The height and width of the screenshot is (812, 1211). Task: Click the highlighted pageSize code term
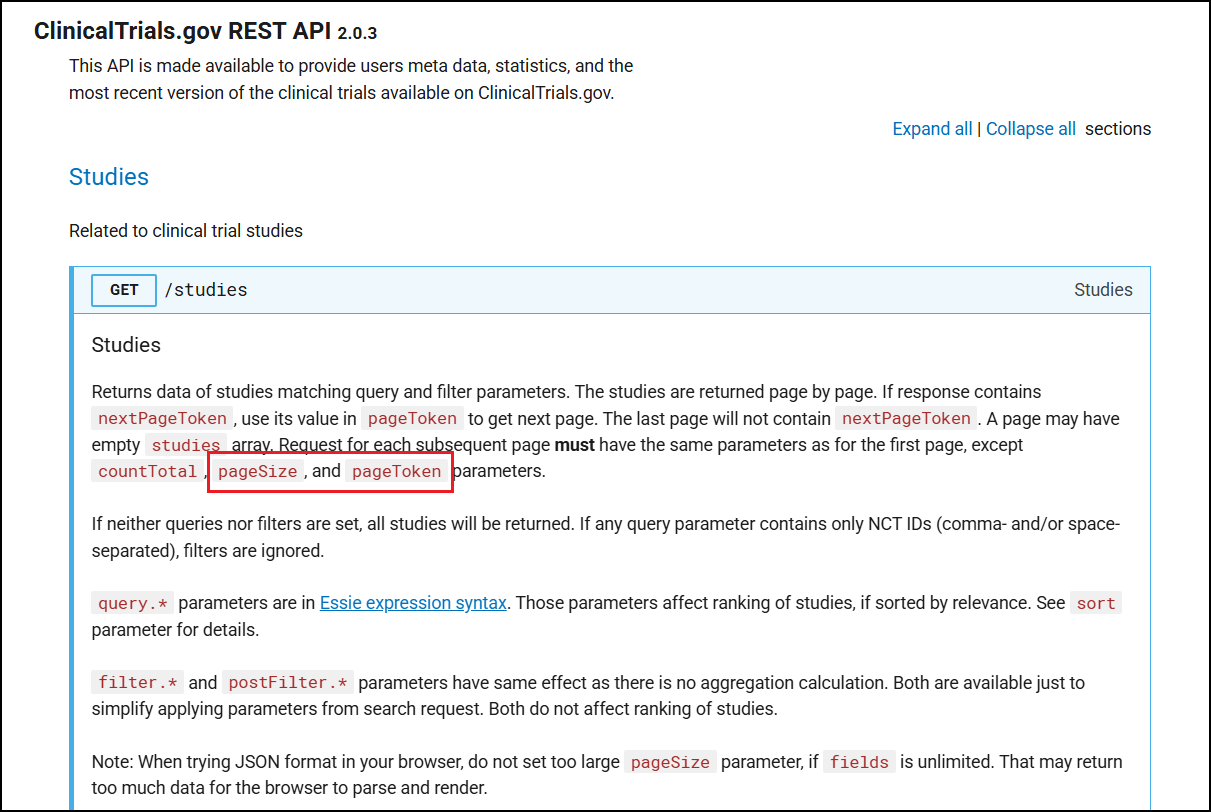(x=258, y=471)
